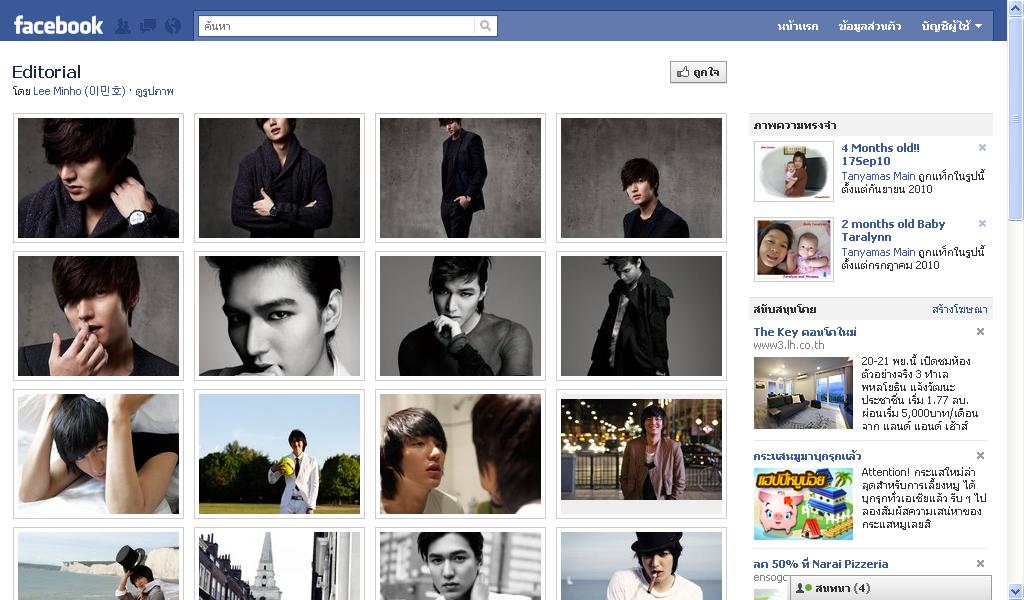The image size is (1024, 600).
Task: Open the photo with fingers touching lips
Action: click(98, 316)
